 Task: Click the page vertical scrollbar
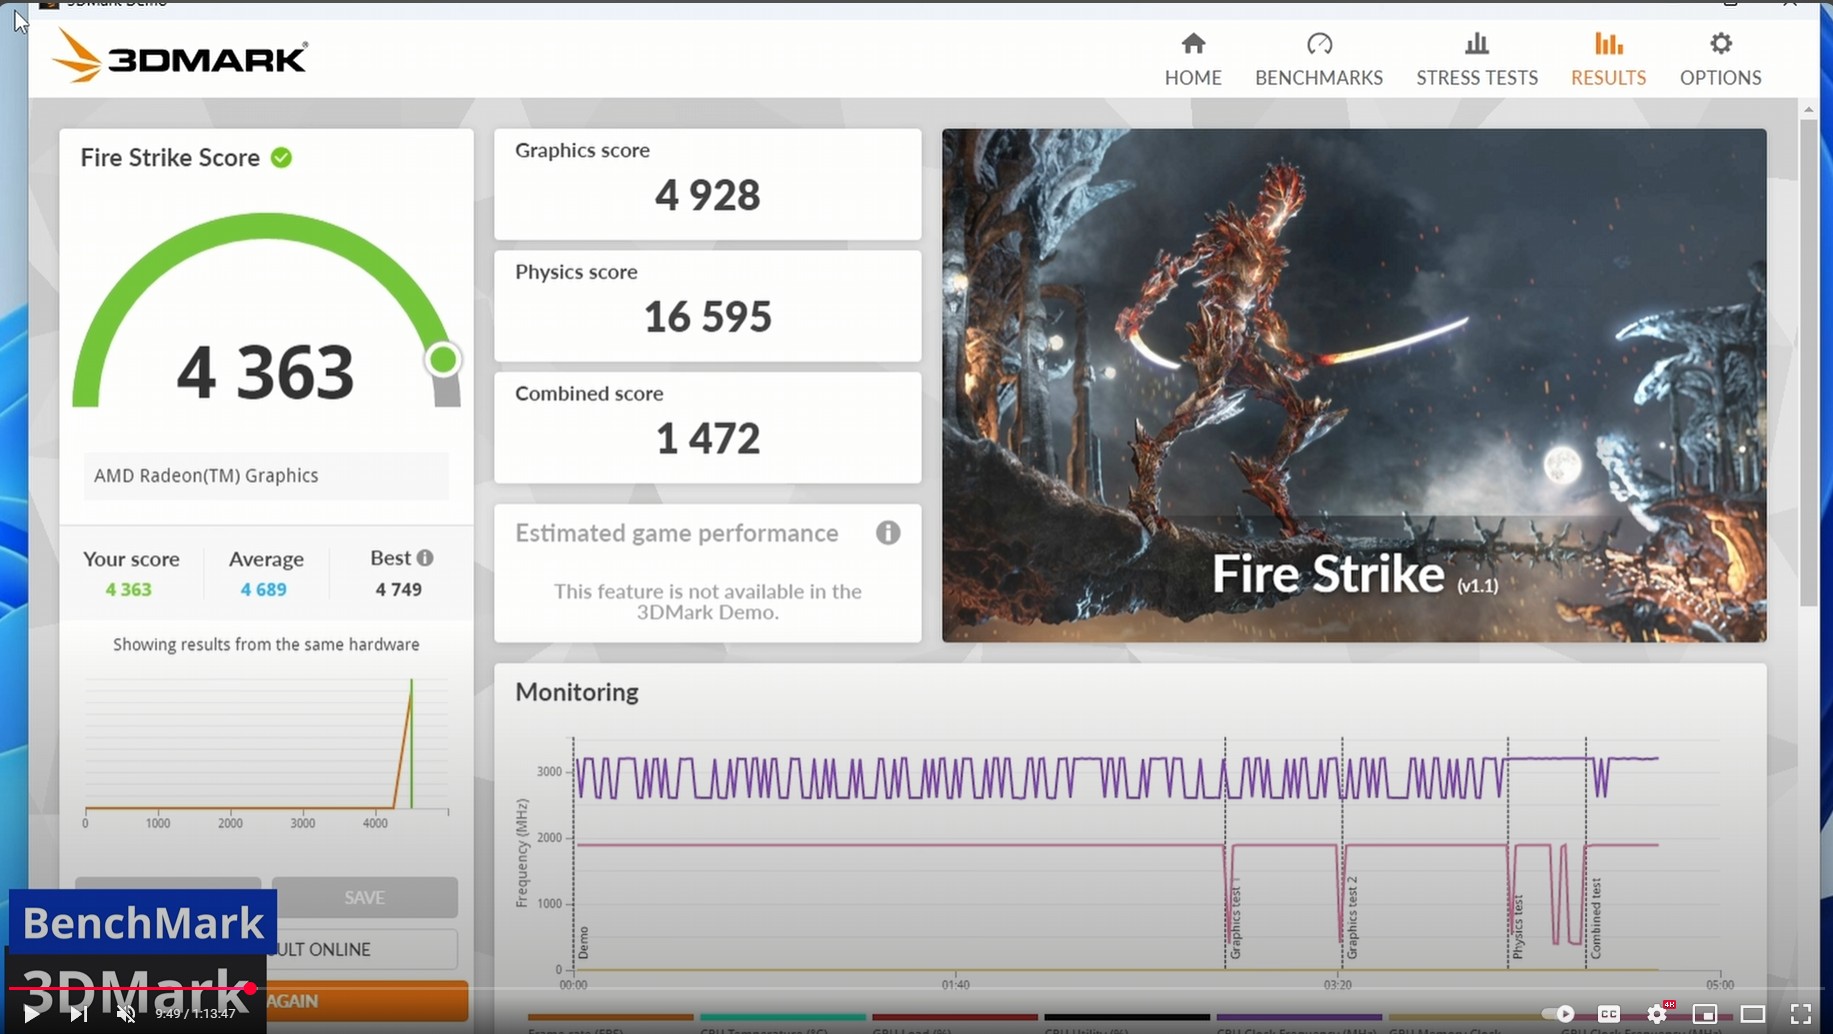[1808, 363]
